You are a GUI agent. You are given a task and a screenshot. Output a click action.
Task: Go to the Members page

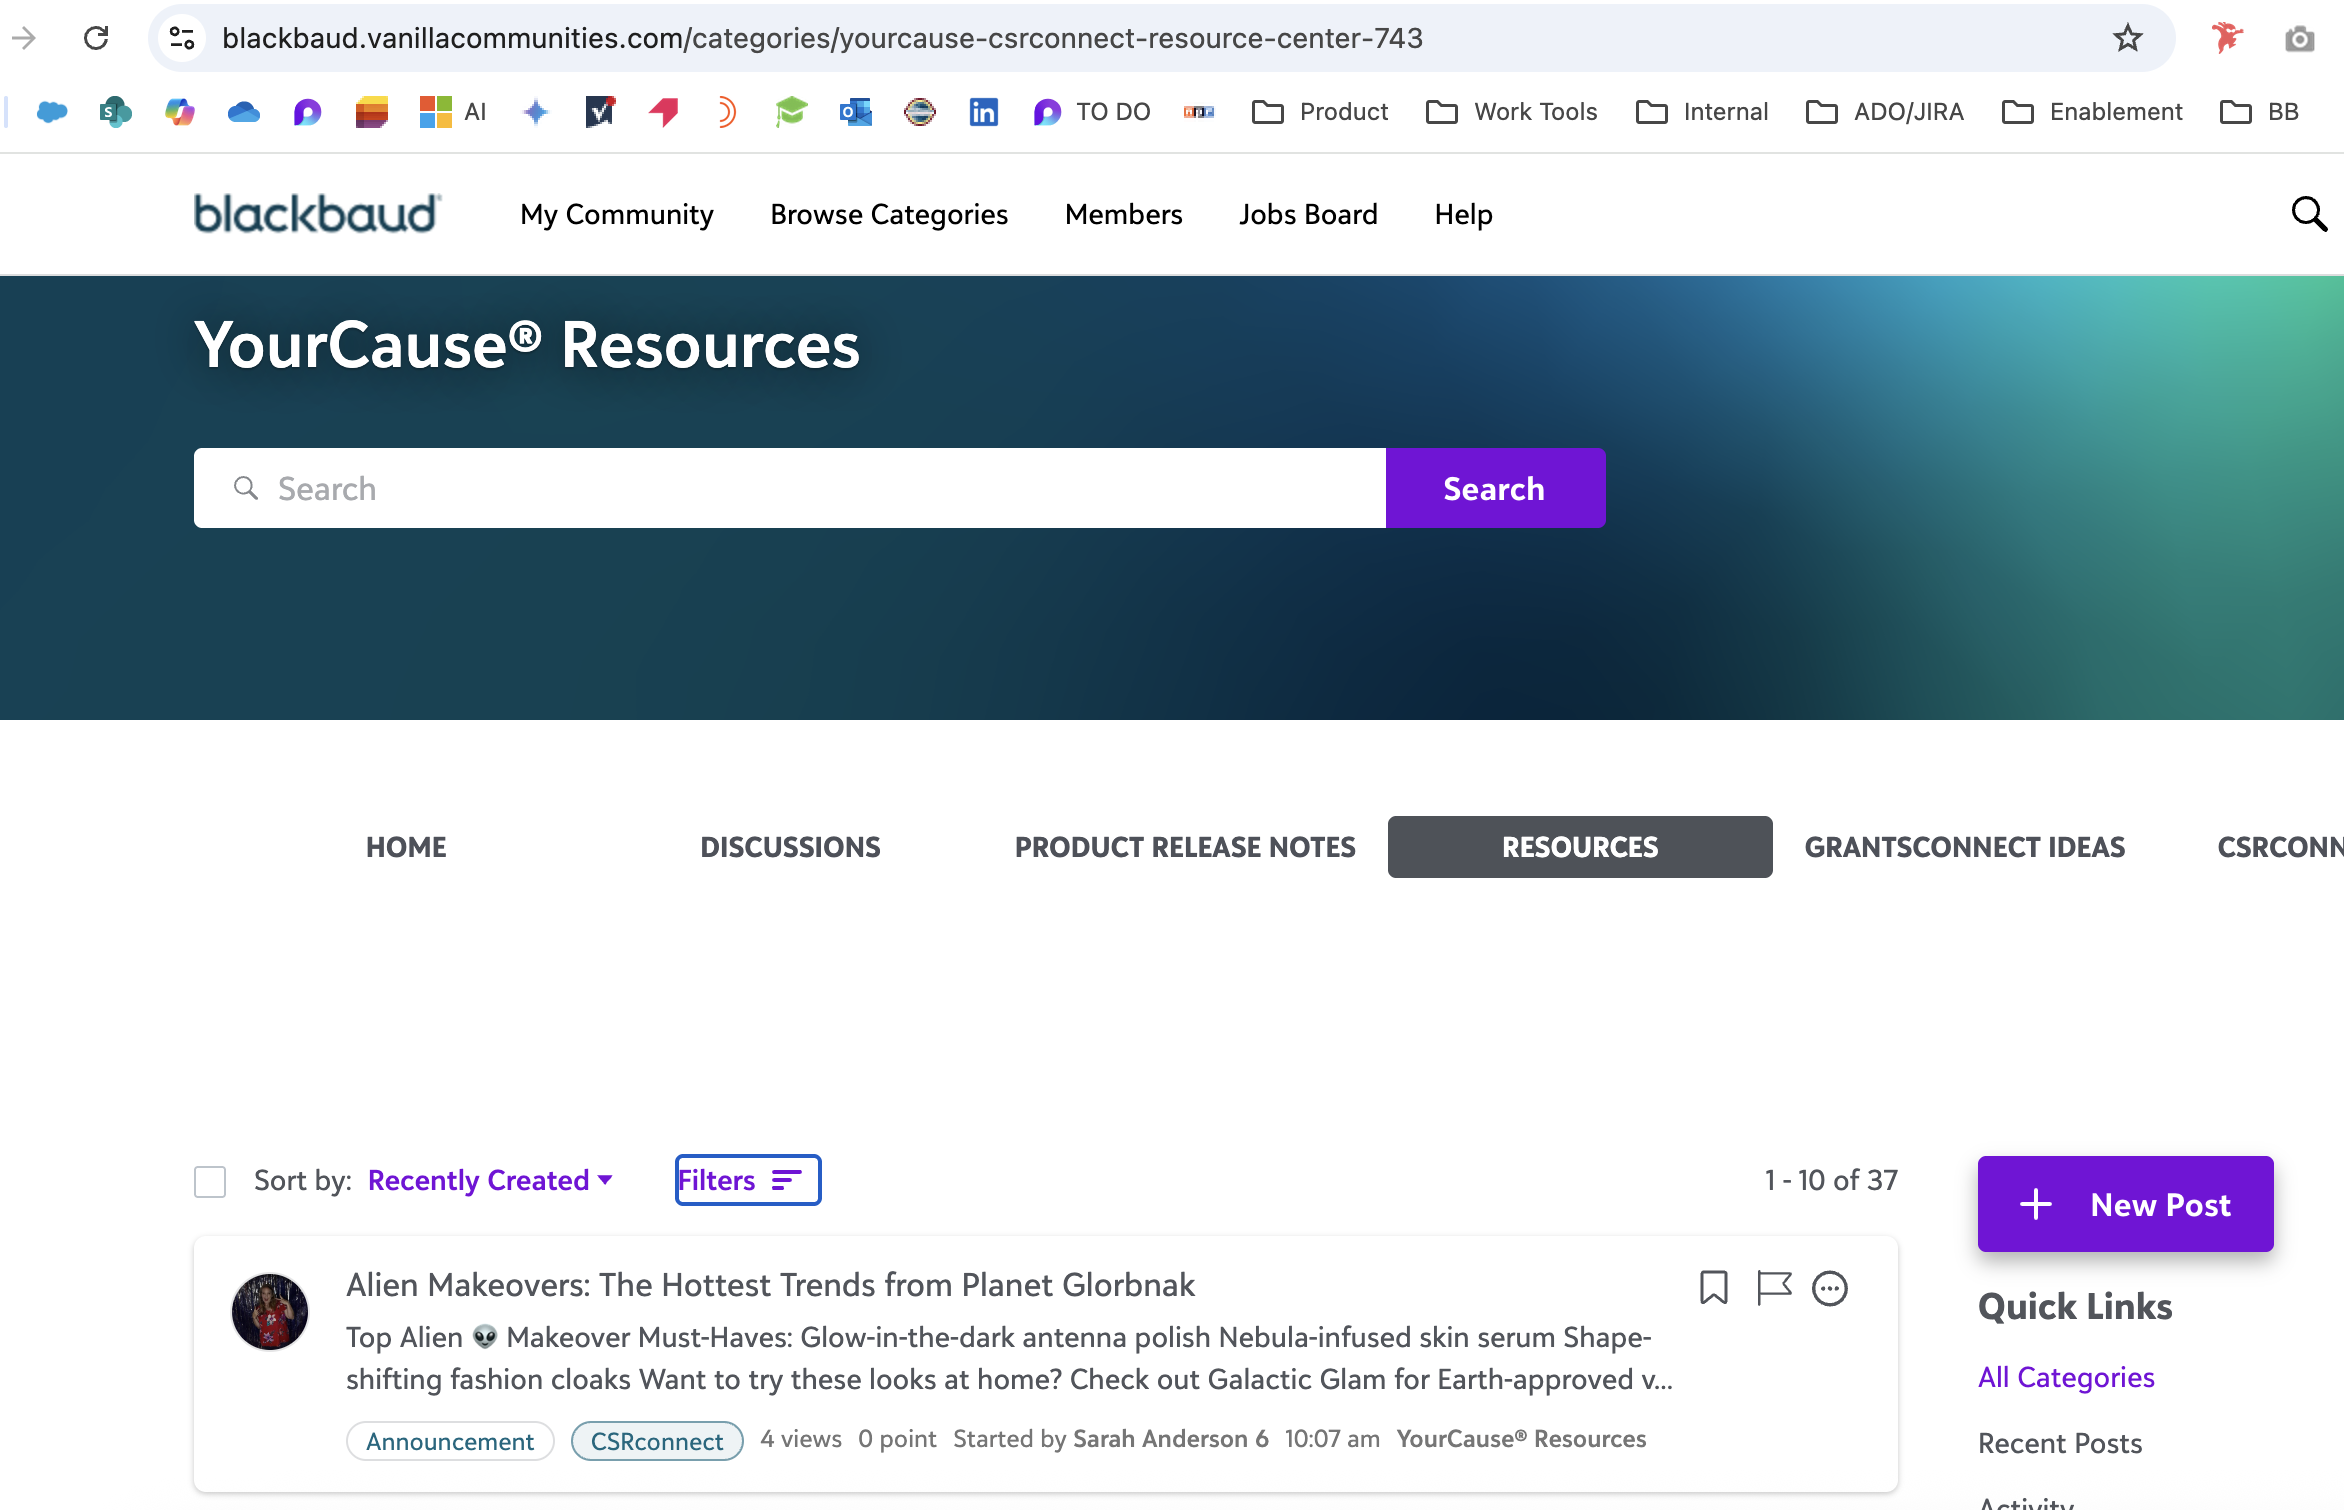point(1124,214)
